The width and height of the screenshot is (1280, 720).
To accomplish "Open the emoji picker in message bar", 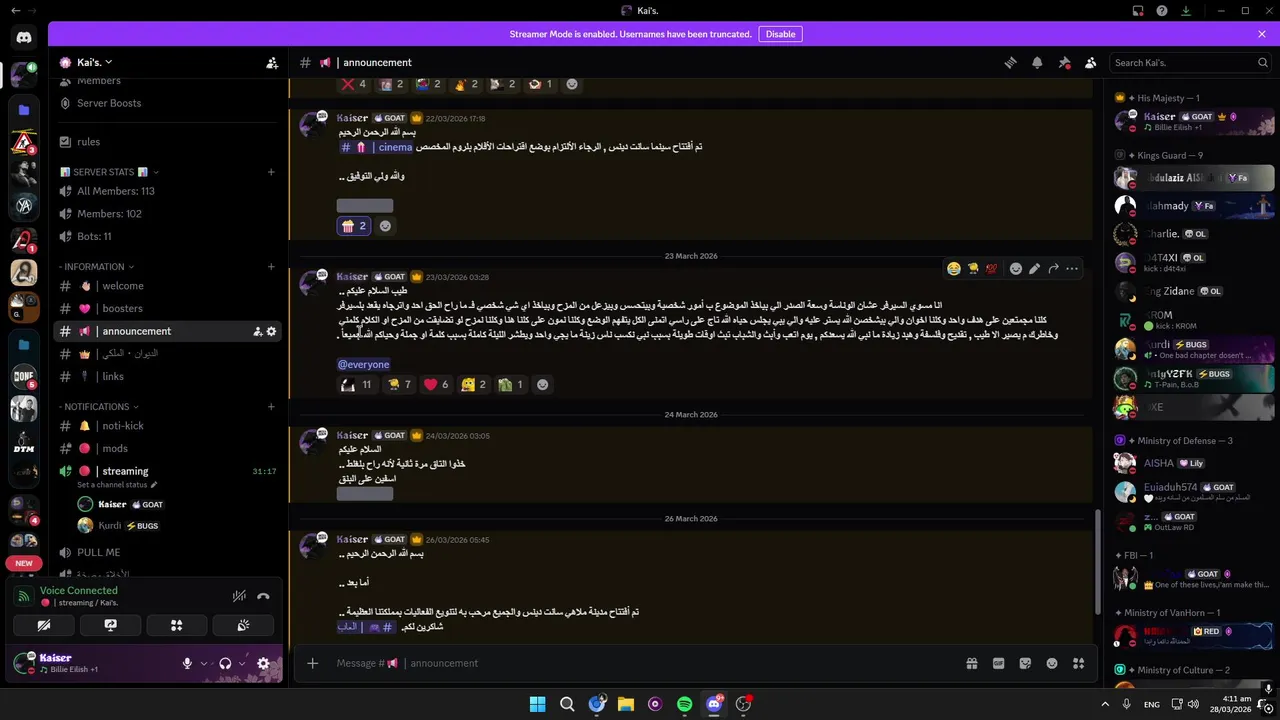I will tap(1052, 663).
